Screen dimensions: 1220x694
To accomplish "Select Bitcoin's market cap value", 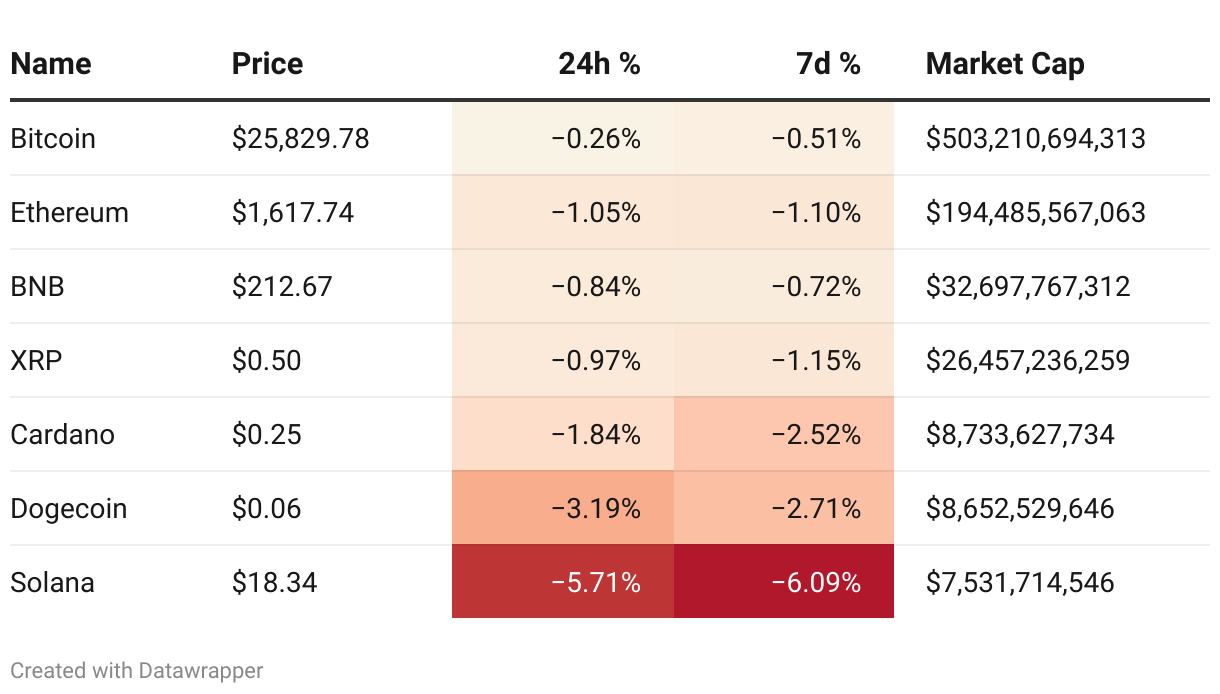I will pos(1036,138).
